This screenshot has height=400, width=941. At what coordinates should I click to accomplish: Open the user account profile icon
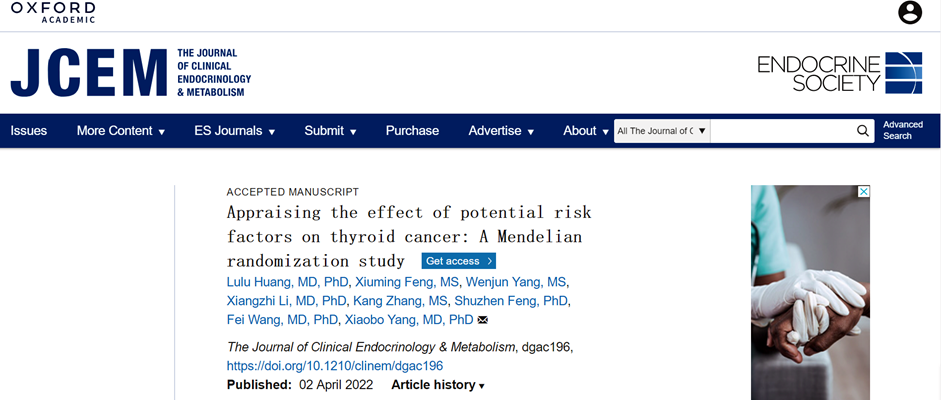pyautogui.click(x=910, y=13)
